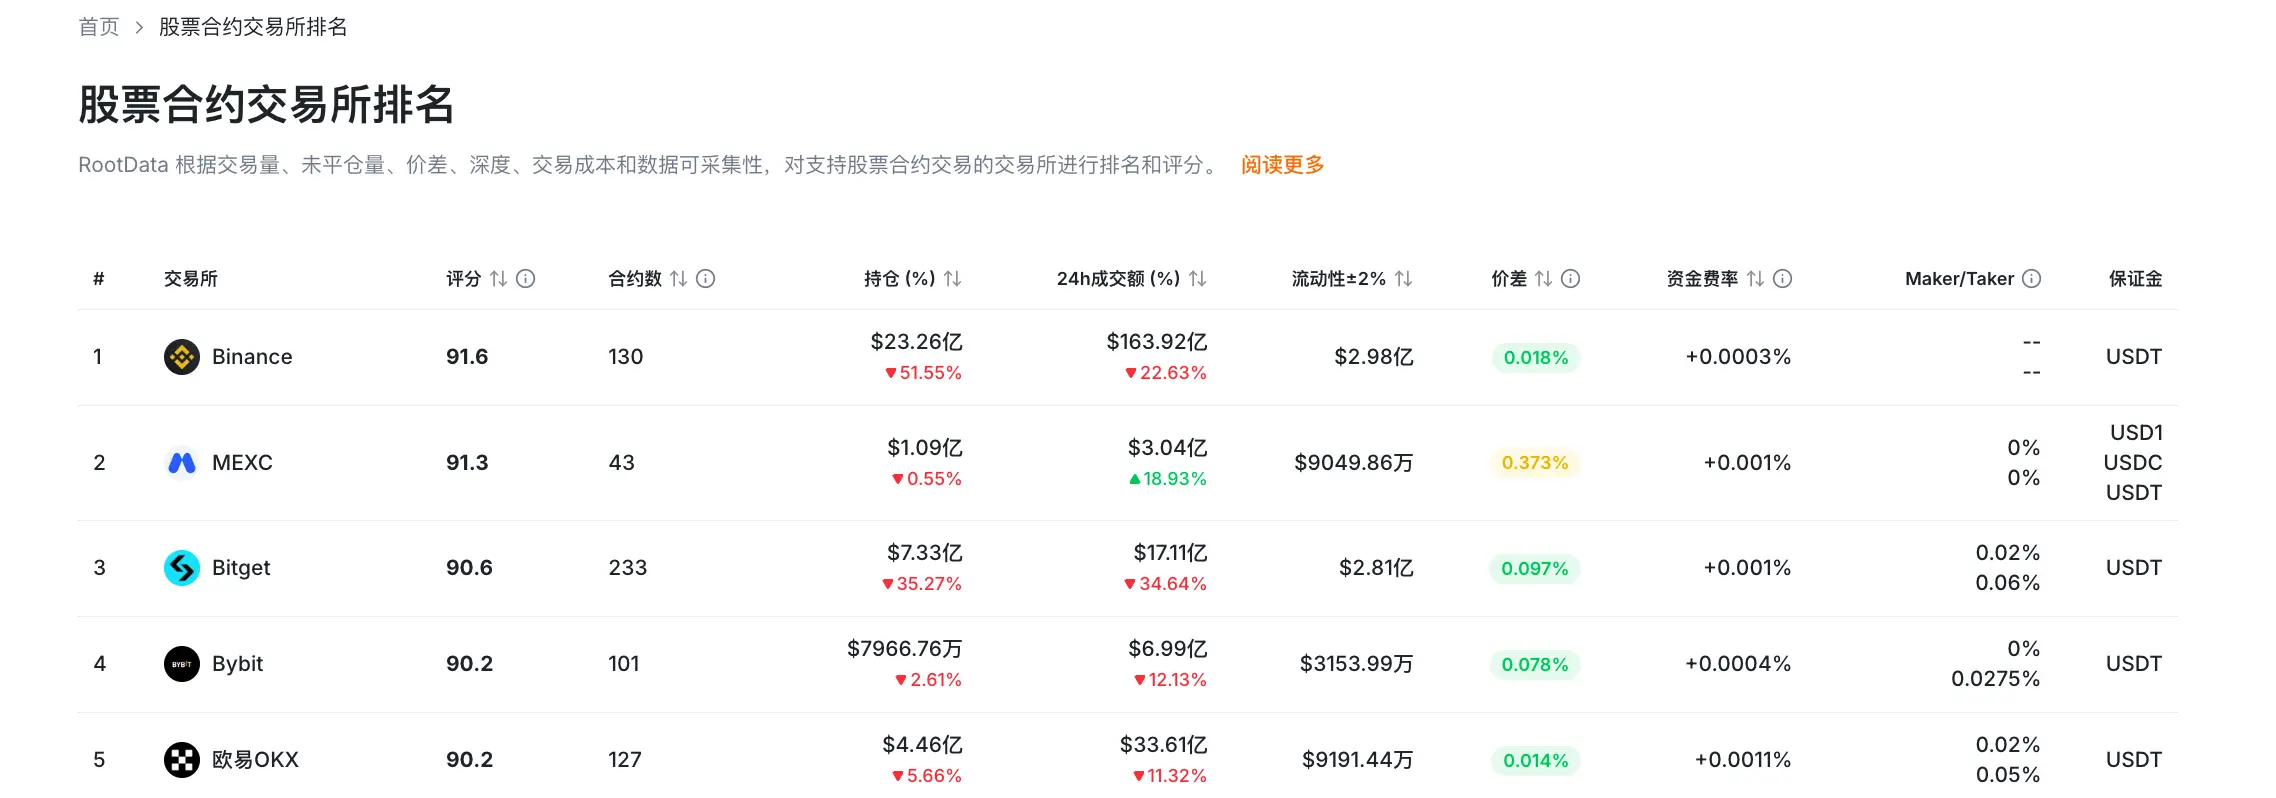Open the Maker/Taker info icon
2276x798 pixels.
coord(2031,279)
